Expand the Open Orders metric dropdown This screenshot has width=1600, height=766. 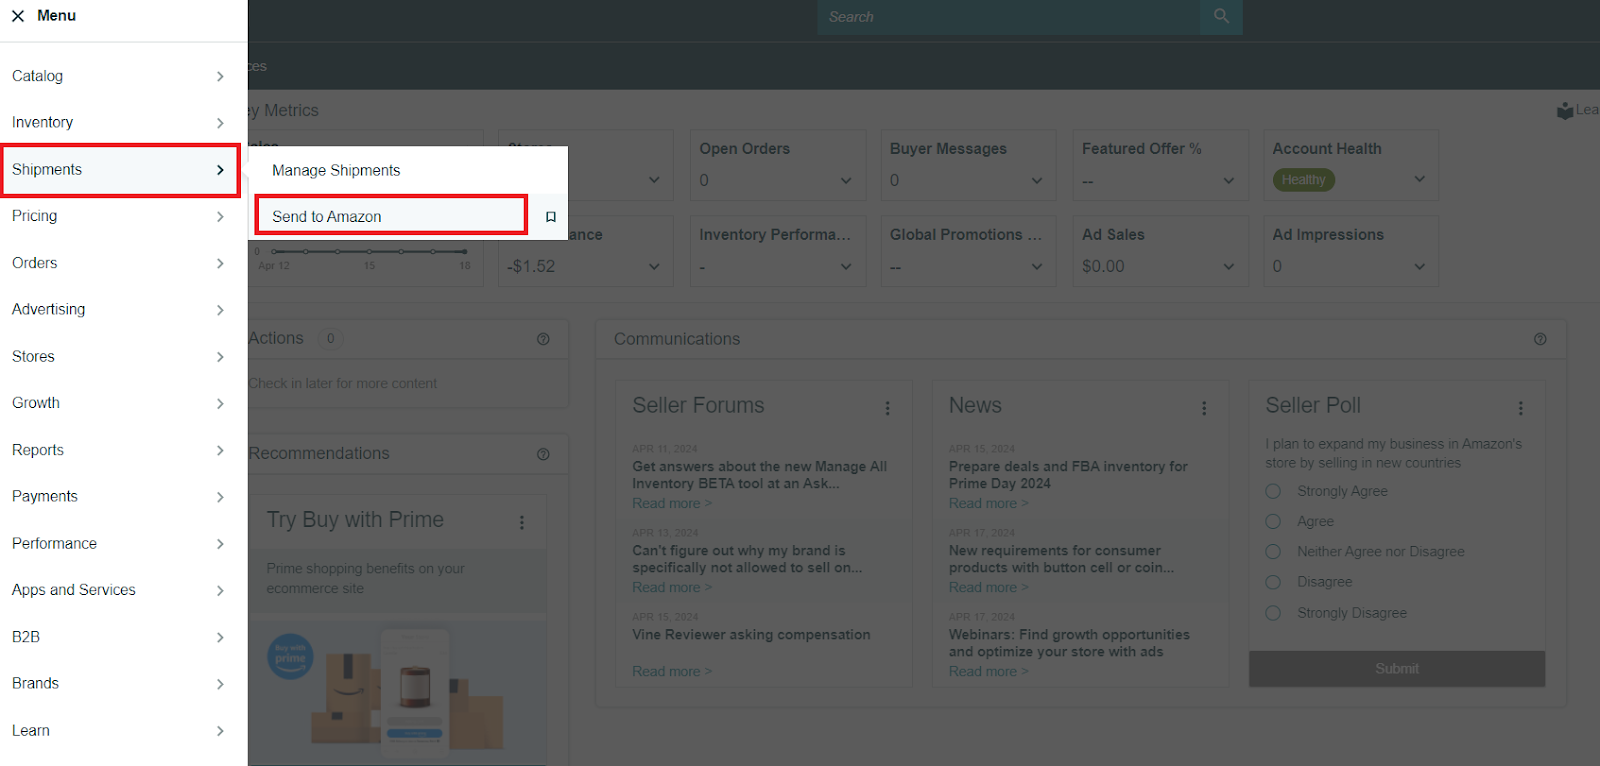coord(846,181)
